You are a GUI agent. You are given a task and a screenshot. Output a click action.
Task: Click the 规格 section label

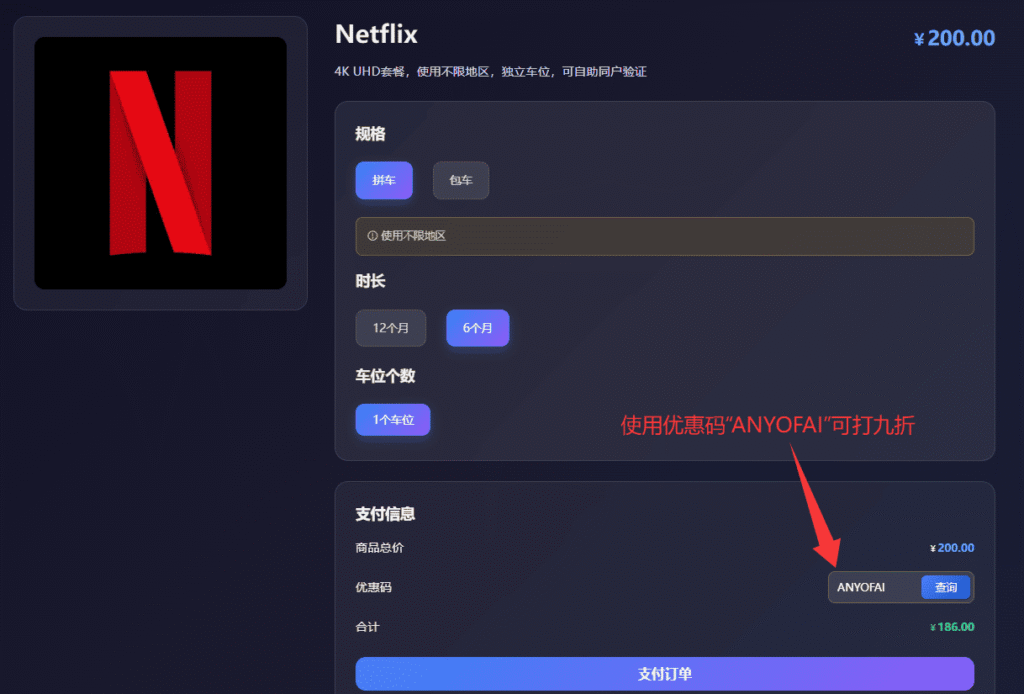368,133
